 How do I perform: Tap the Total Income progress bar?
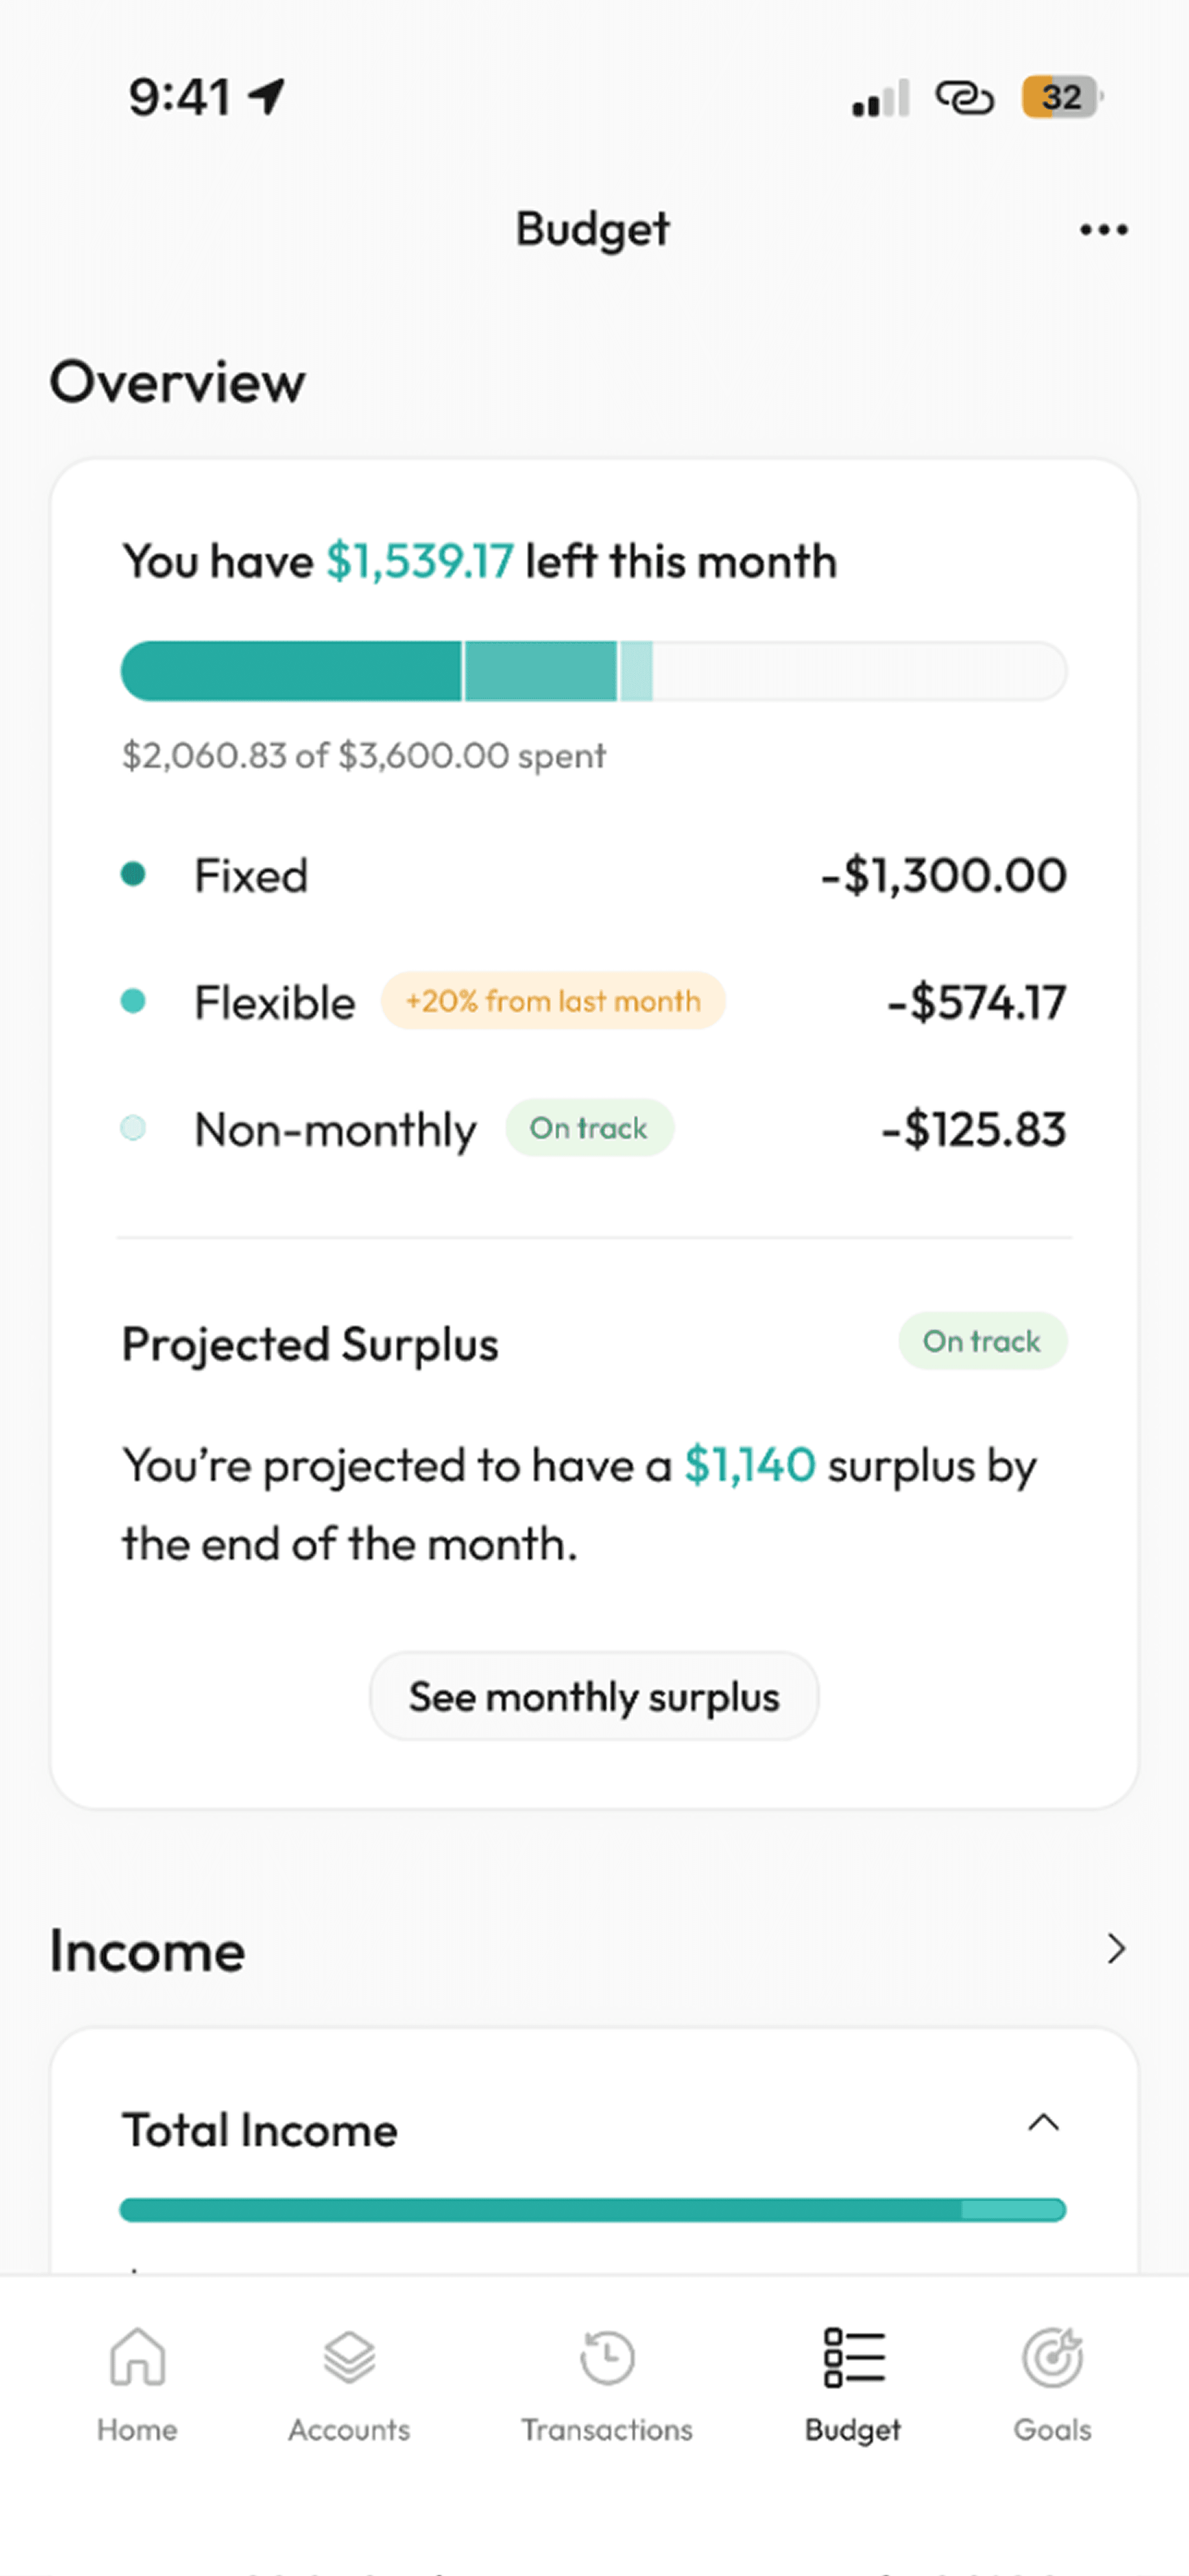coord(593,2209)
